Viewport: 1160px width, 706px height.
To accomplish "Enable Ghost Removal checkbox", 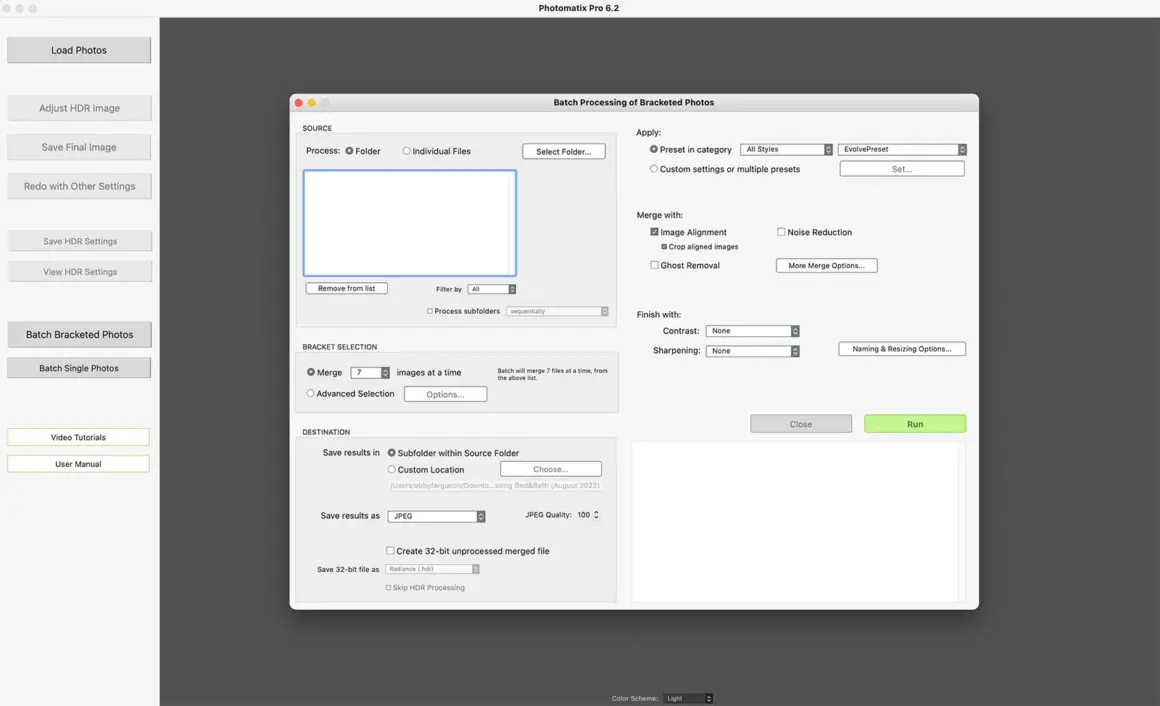I will pos(655,265).
